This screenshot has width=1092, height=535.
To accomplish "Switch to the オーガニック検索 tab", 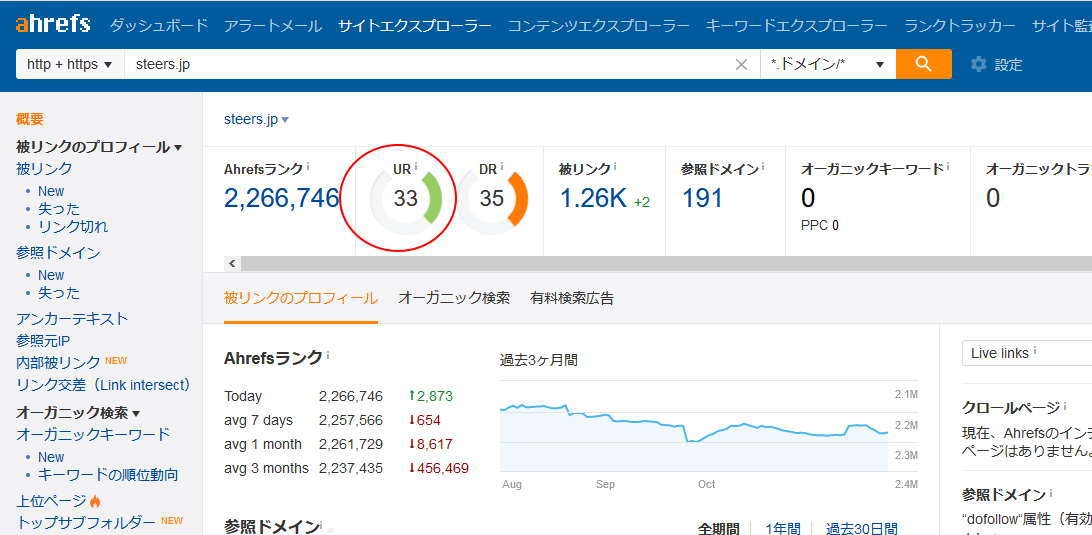I will [x=454, y=298].
